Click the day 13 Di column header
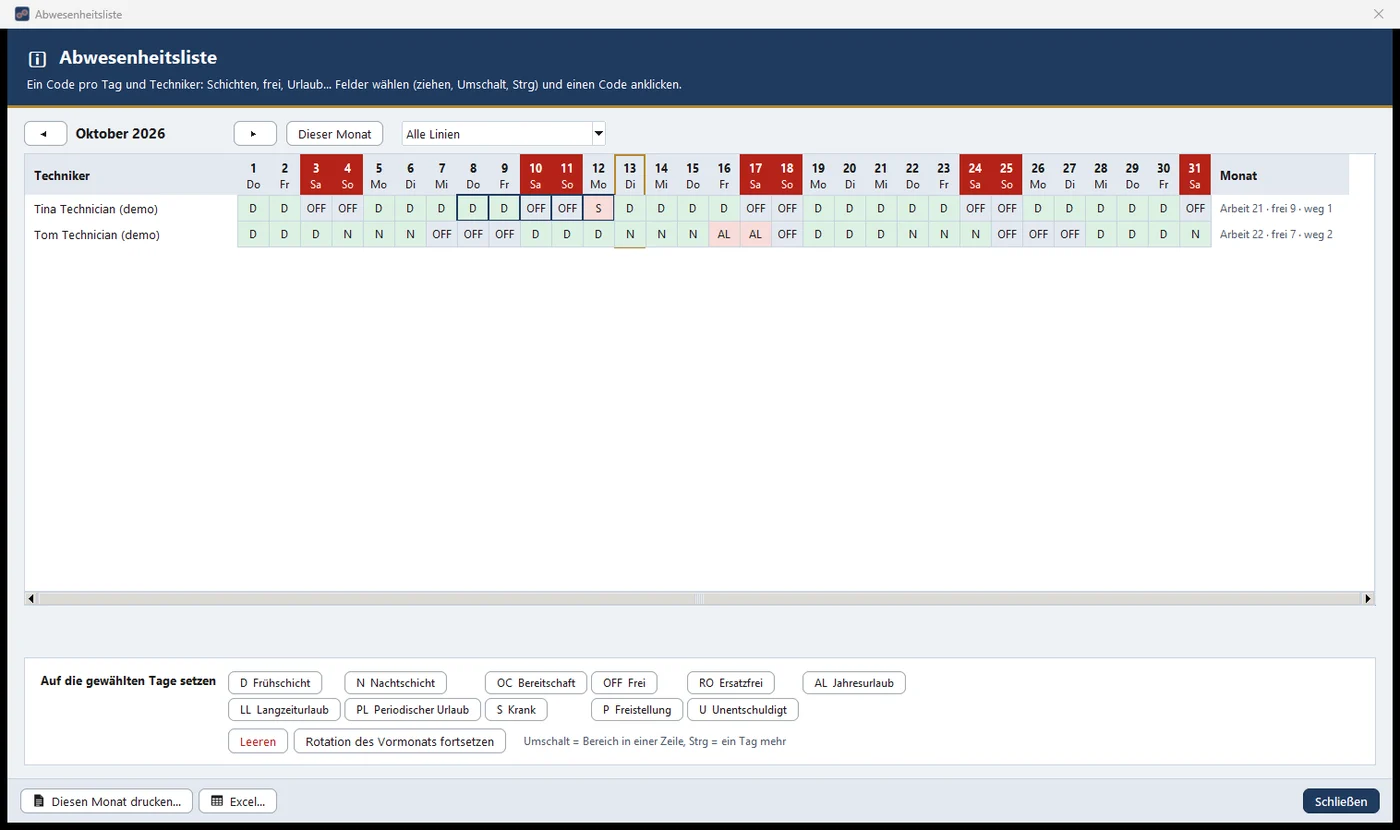 pyautogui.click(x=630, y=175)
